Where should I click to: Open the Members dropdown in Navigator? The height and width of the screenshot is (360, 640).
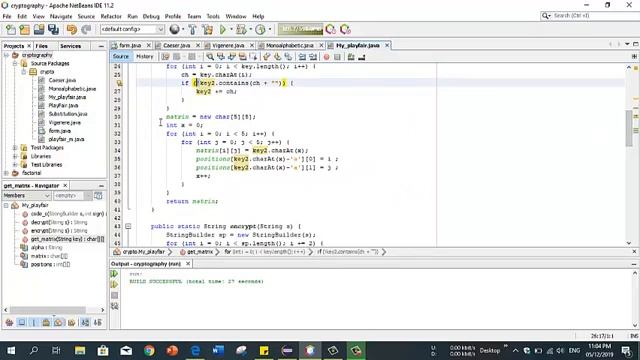coord(47,196)
